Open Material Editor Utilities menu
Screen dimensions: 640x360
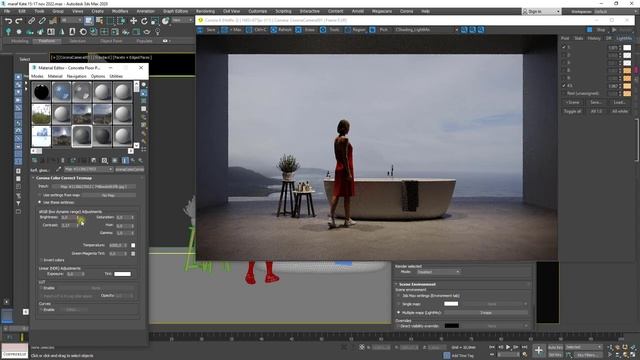(x=116, y=76)
